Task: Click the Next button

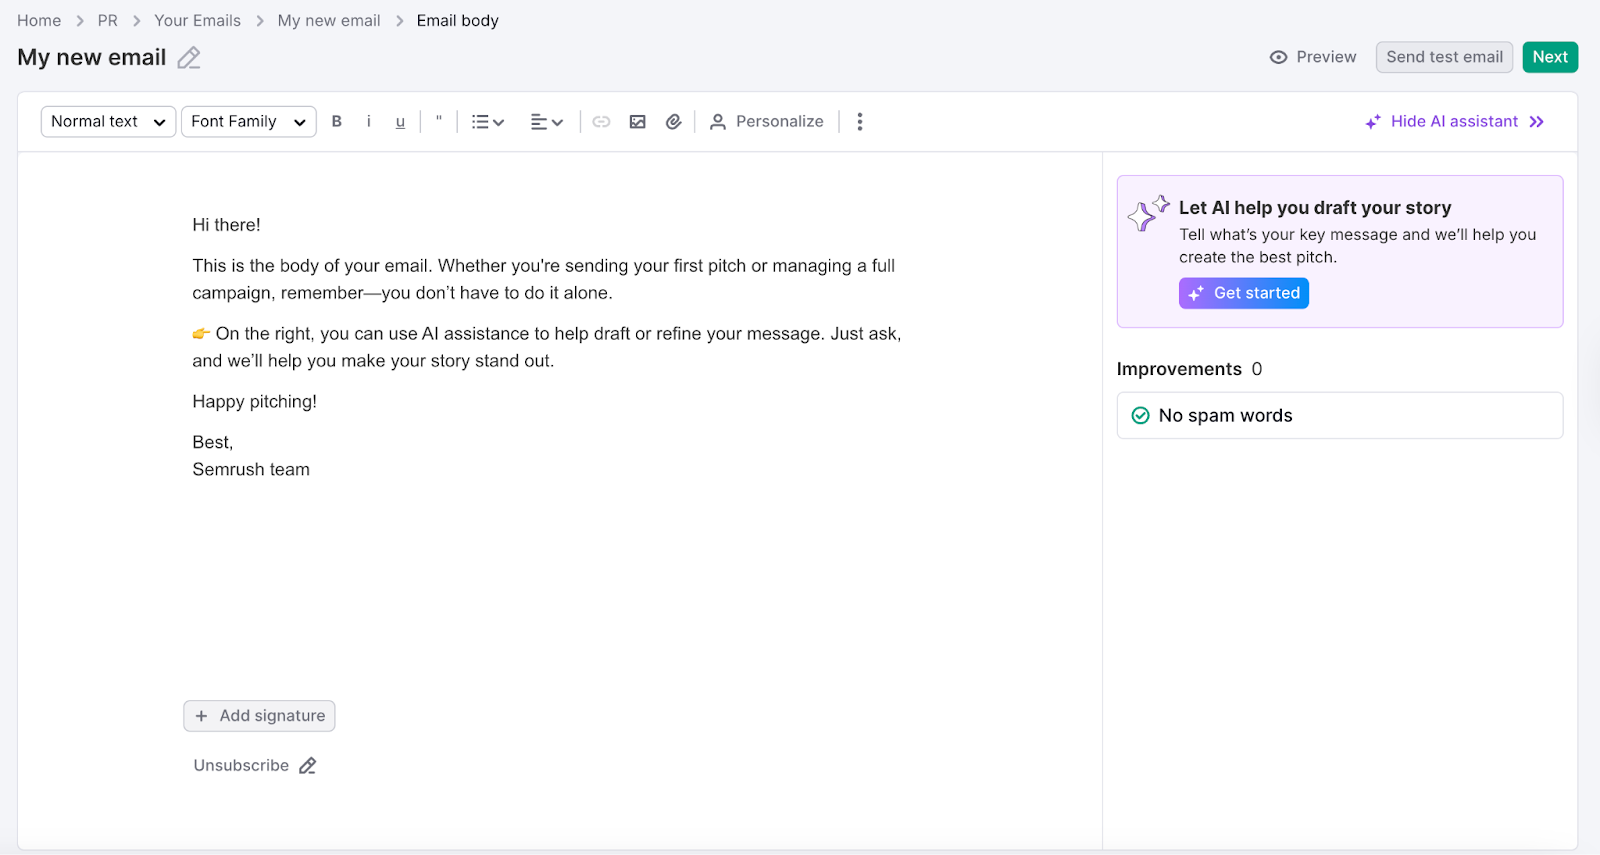Action: click(x=1549, y=57)
